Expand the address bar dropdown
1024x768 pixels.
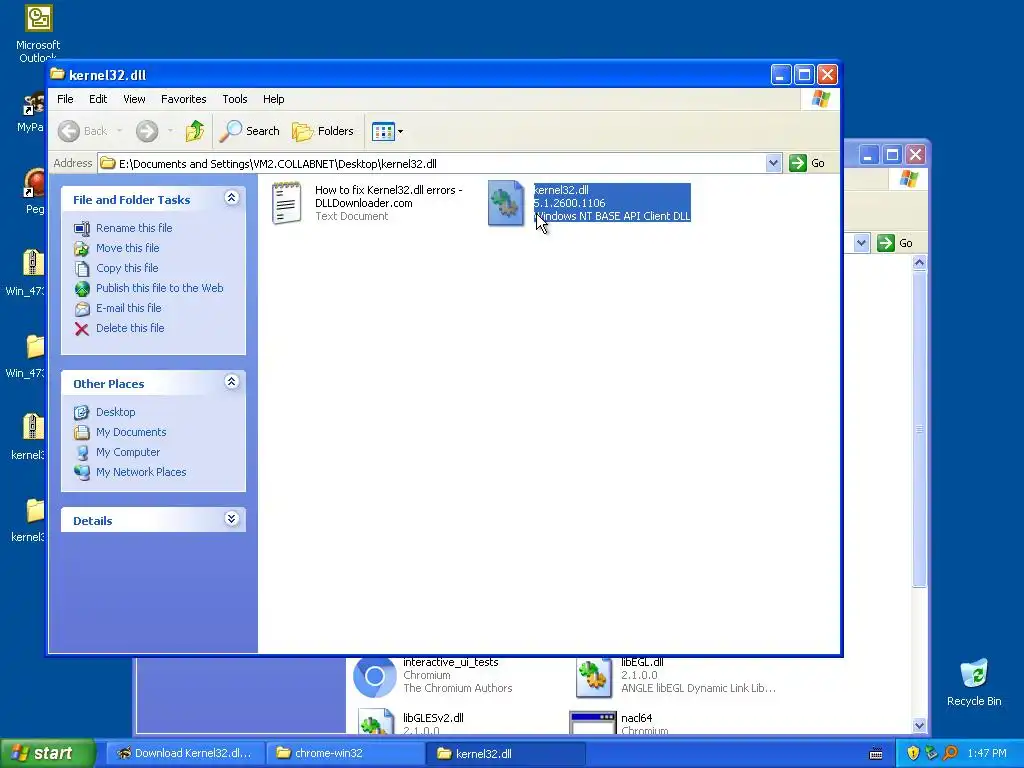[773, 163]
